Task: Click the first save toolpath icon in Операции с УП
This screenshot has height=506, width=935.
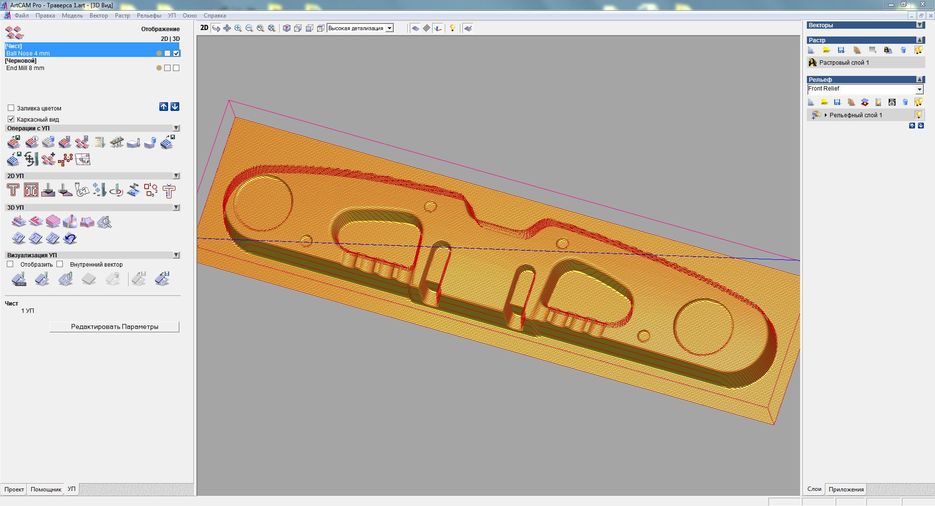Action: pos(13,142)
